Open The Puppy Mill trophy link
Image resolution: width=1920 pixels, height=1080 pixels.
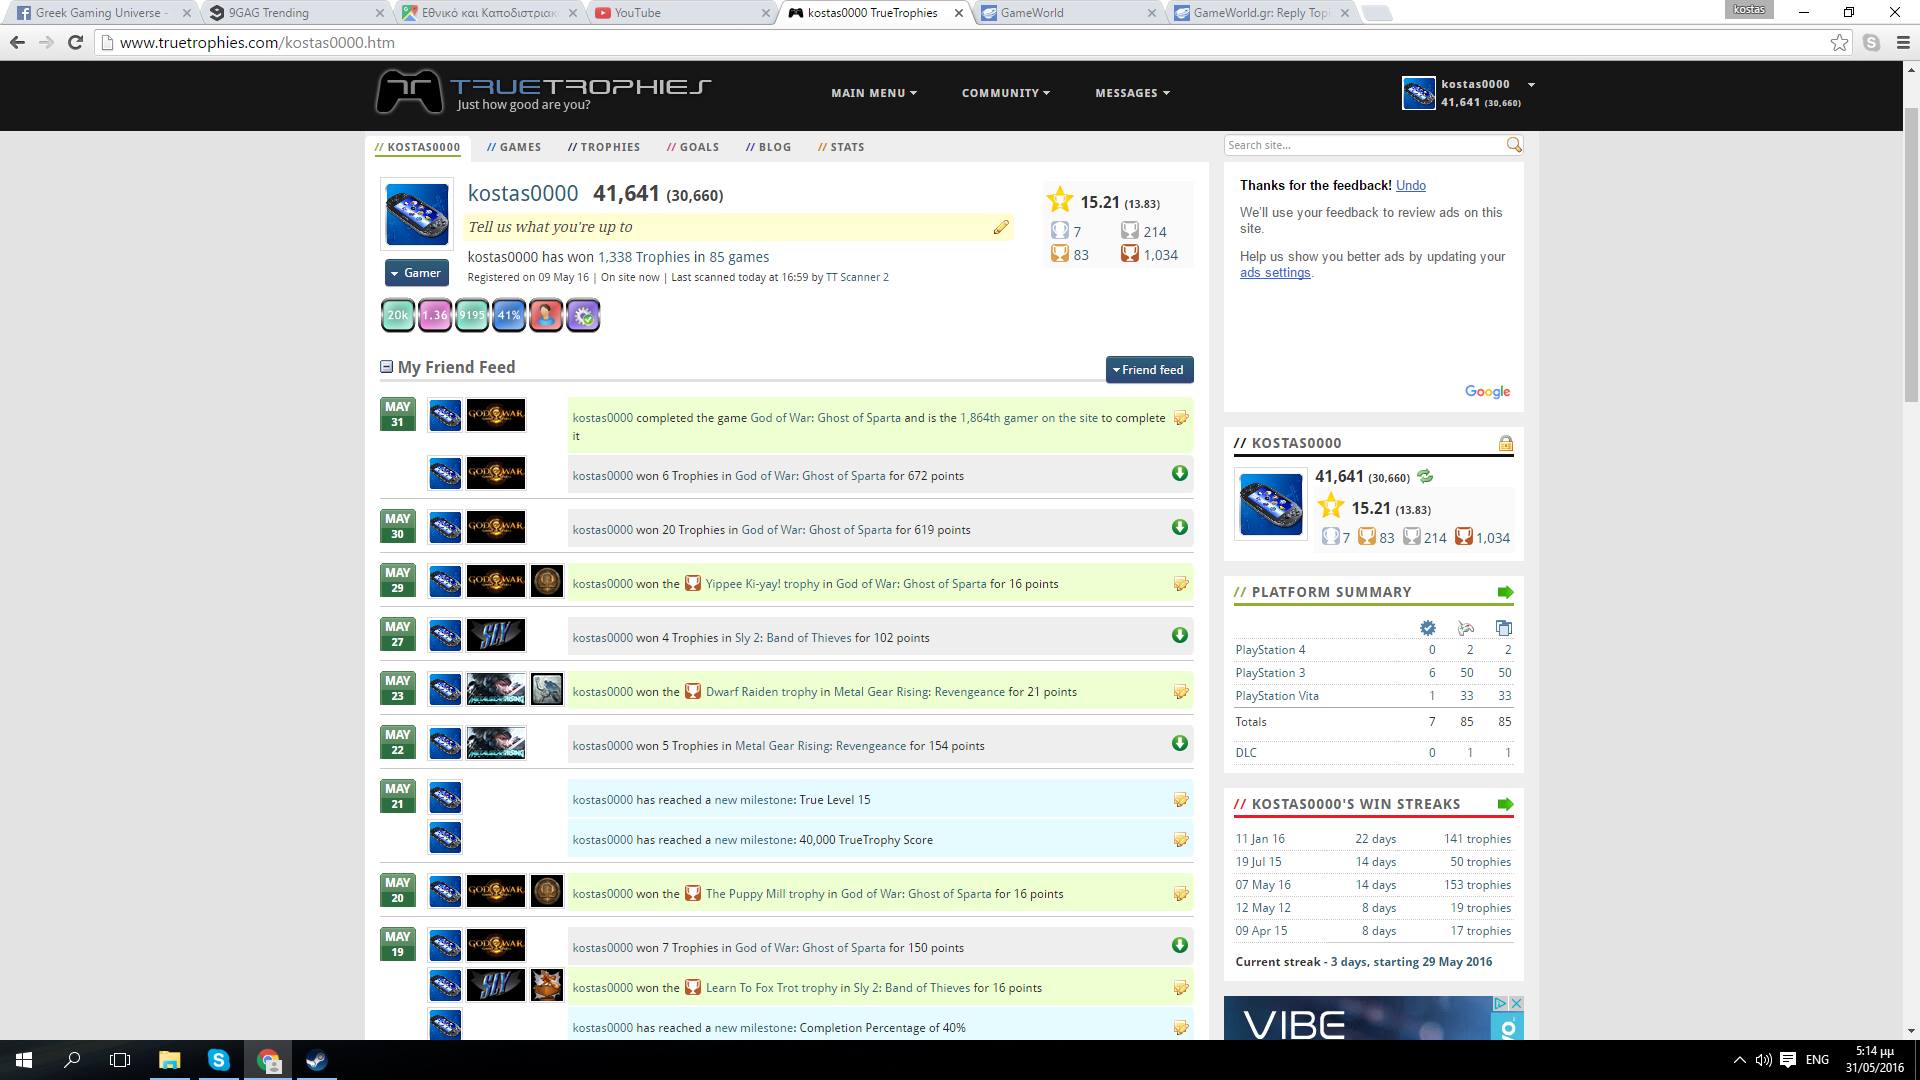(x=765, y=894)
